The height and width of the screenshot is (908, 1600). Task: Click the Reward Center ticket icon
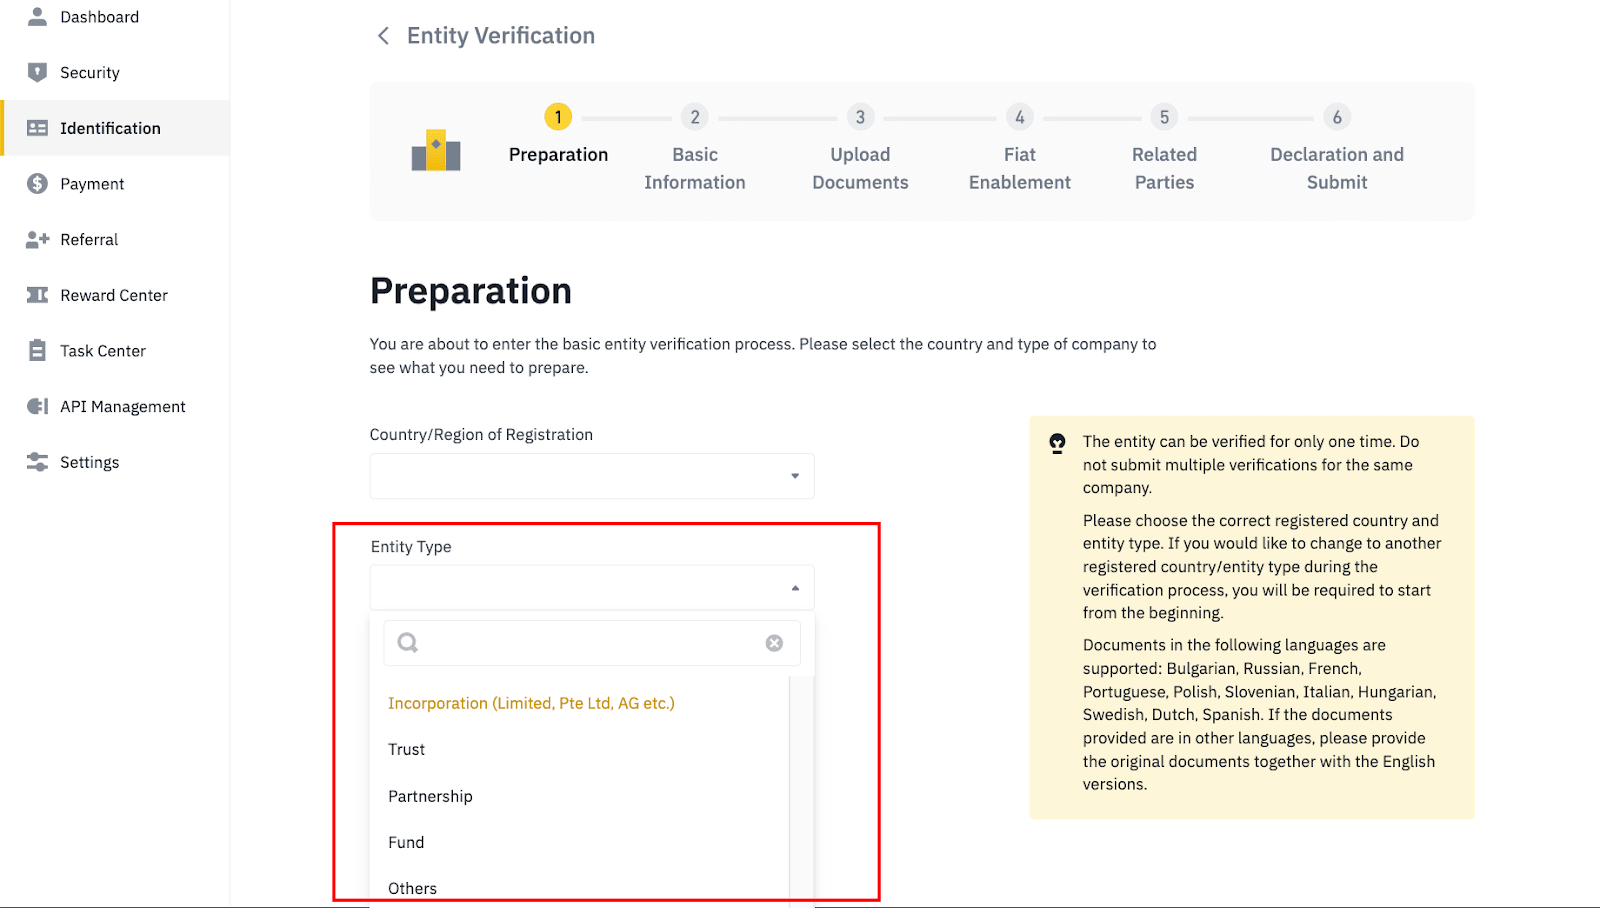tap(37, 295)
